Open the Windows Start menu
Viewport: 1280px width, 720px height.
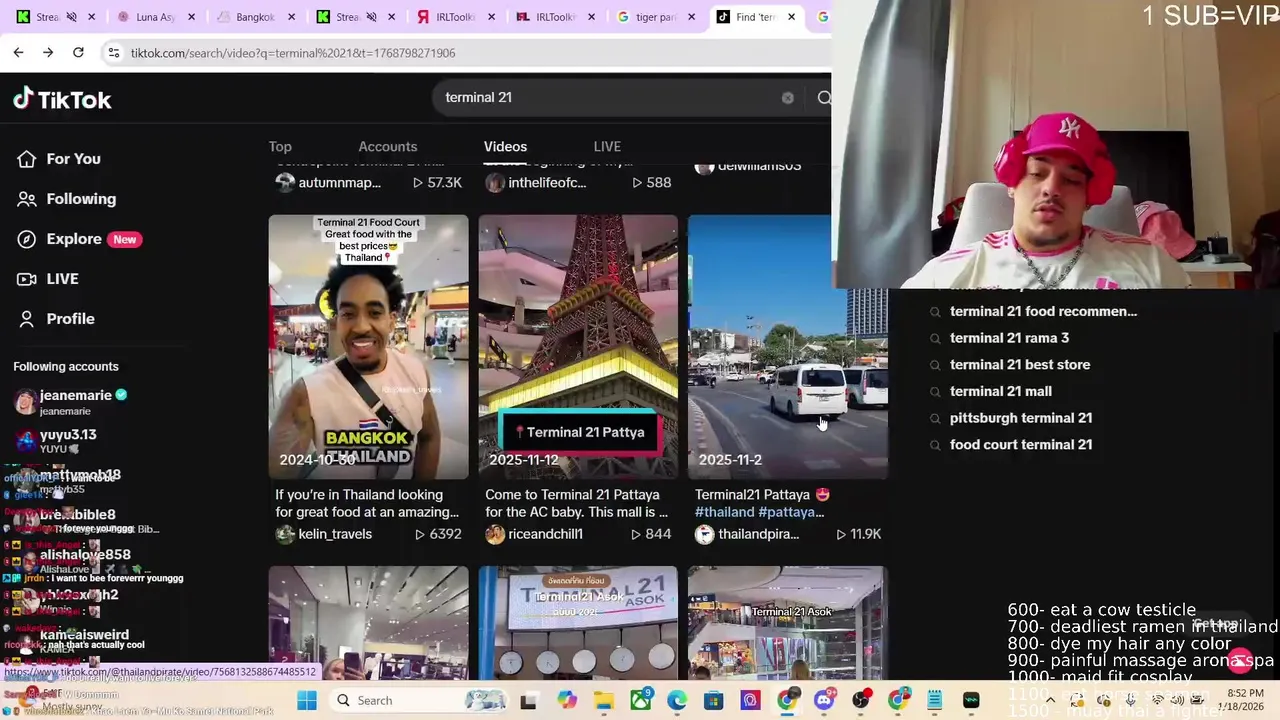pyautogui.click(x=307, y=700)
